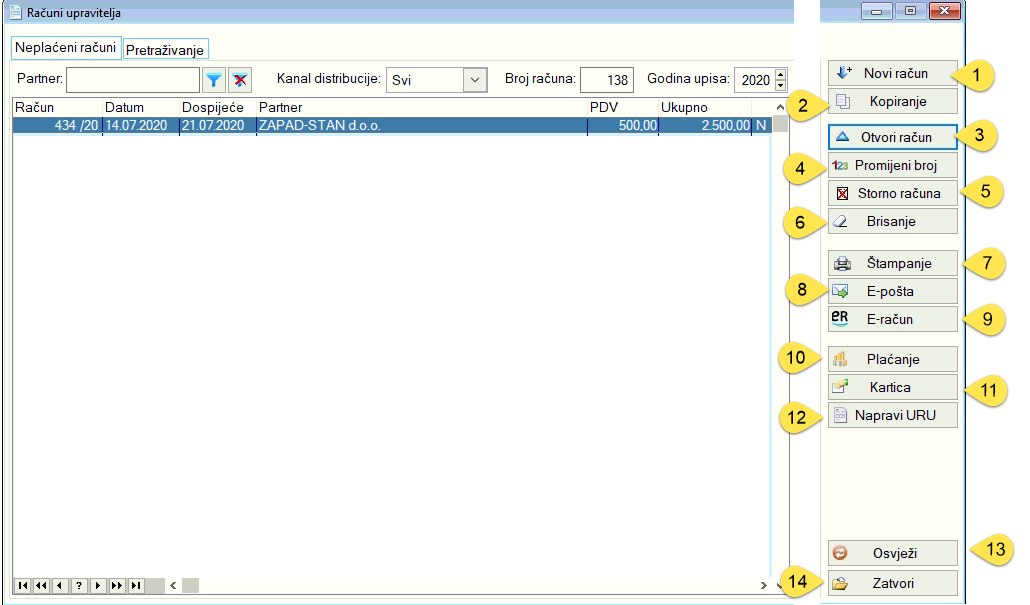
Task: Select the Neplaćeni računi tab
Action: [66, 48]
